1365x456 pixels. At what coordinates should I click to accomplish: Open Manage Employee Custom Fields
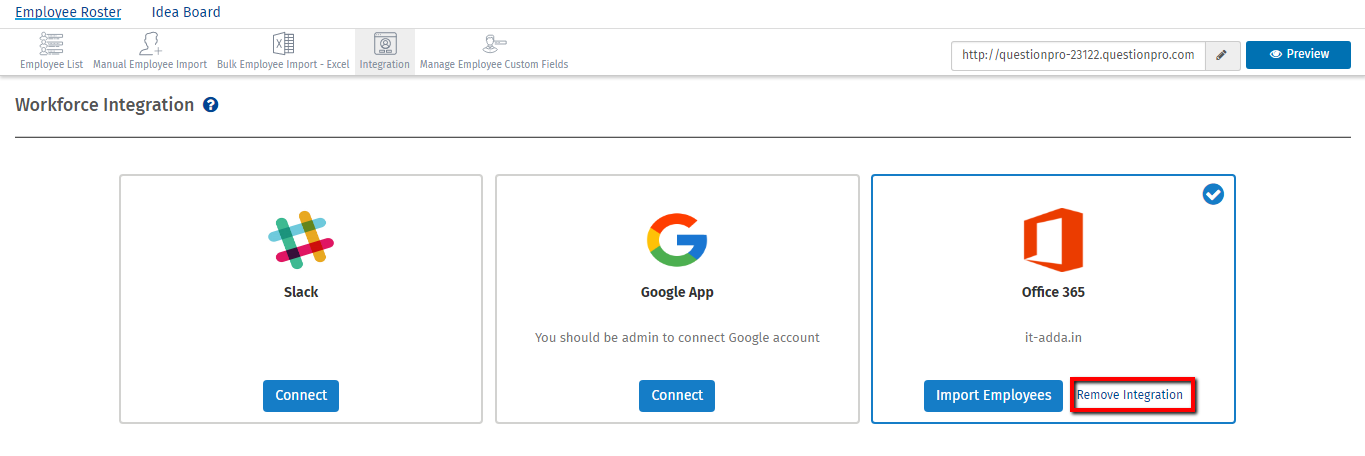click(x=494, y=44)
